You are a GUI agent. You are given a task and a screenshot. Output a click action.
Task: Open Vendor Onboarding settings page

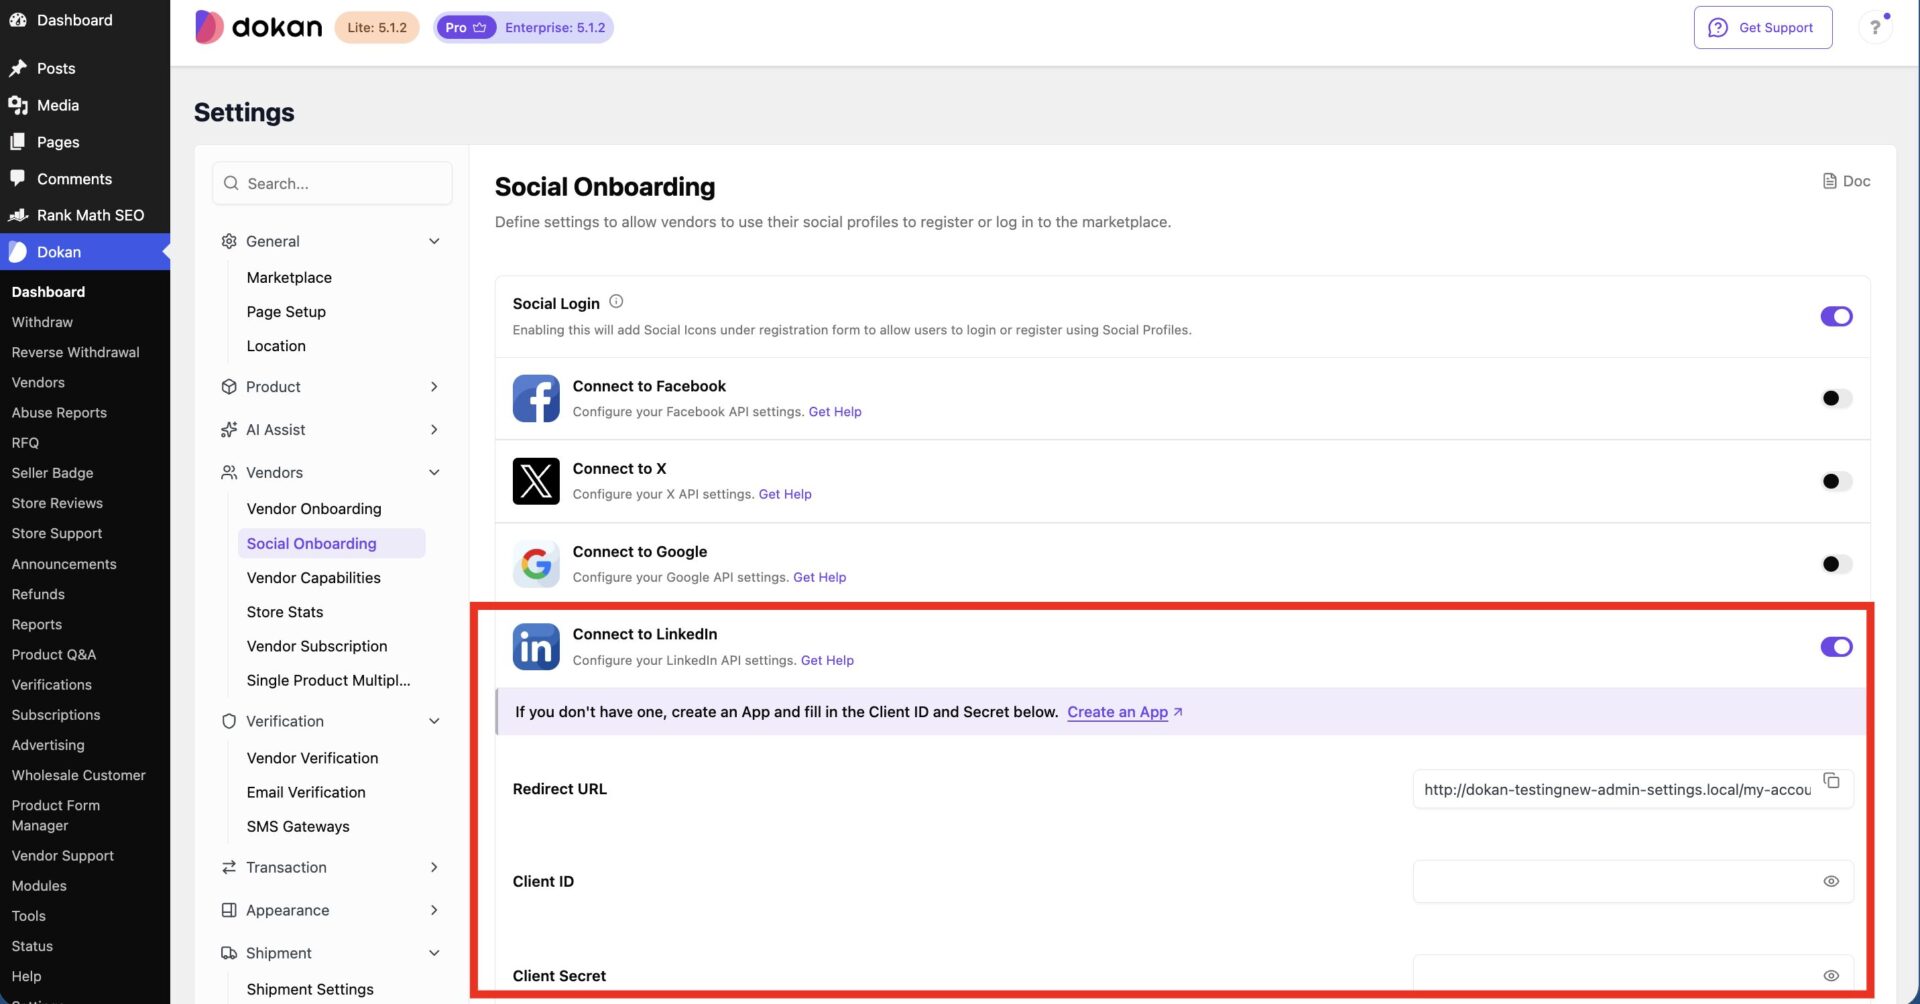314,509
